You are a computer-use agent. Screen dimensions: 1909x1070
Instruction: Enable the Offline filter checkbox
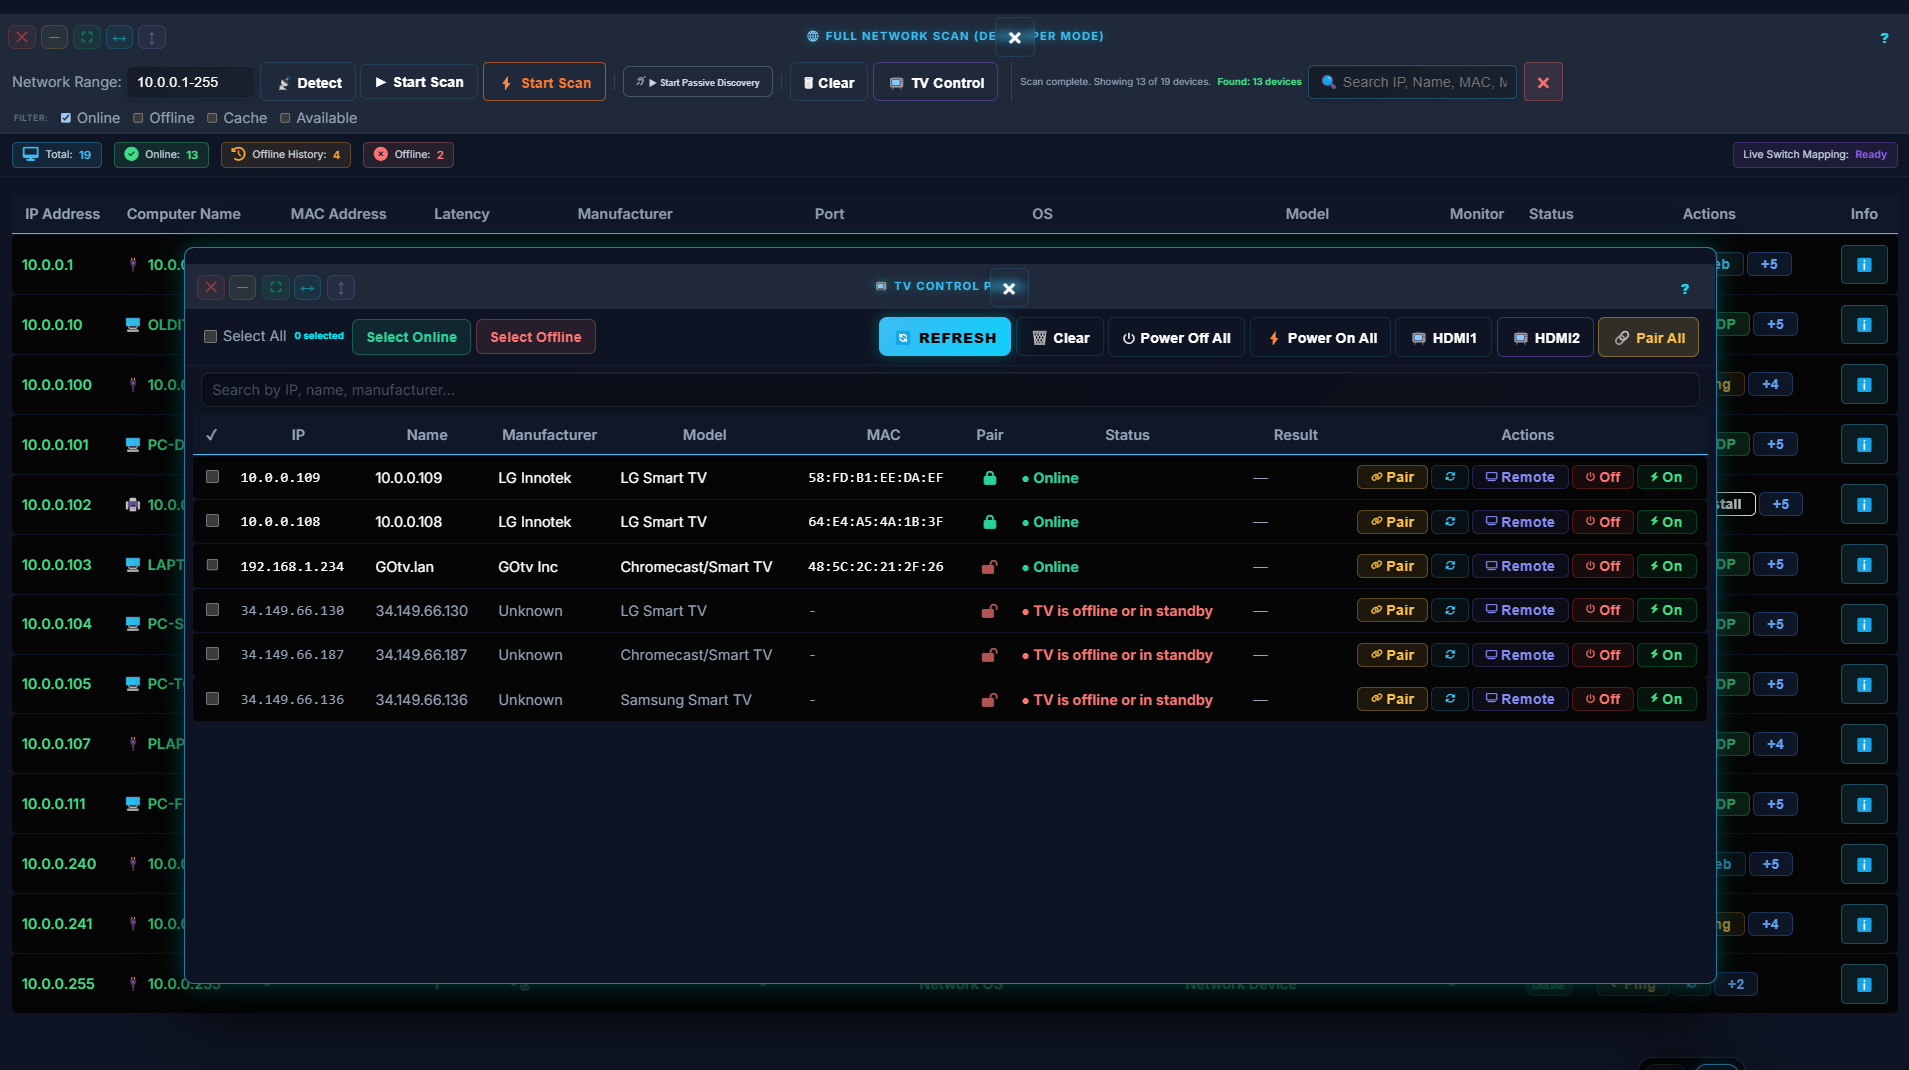(x=138, y=118)
